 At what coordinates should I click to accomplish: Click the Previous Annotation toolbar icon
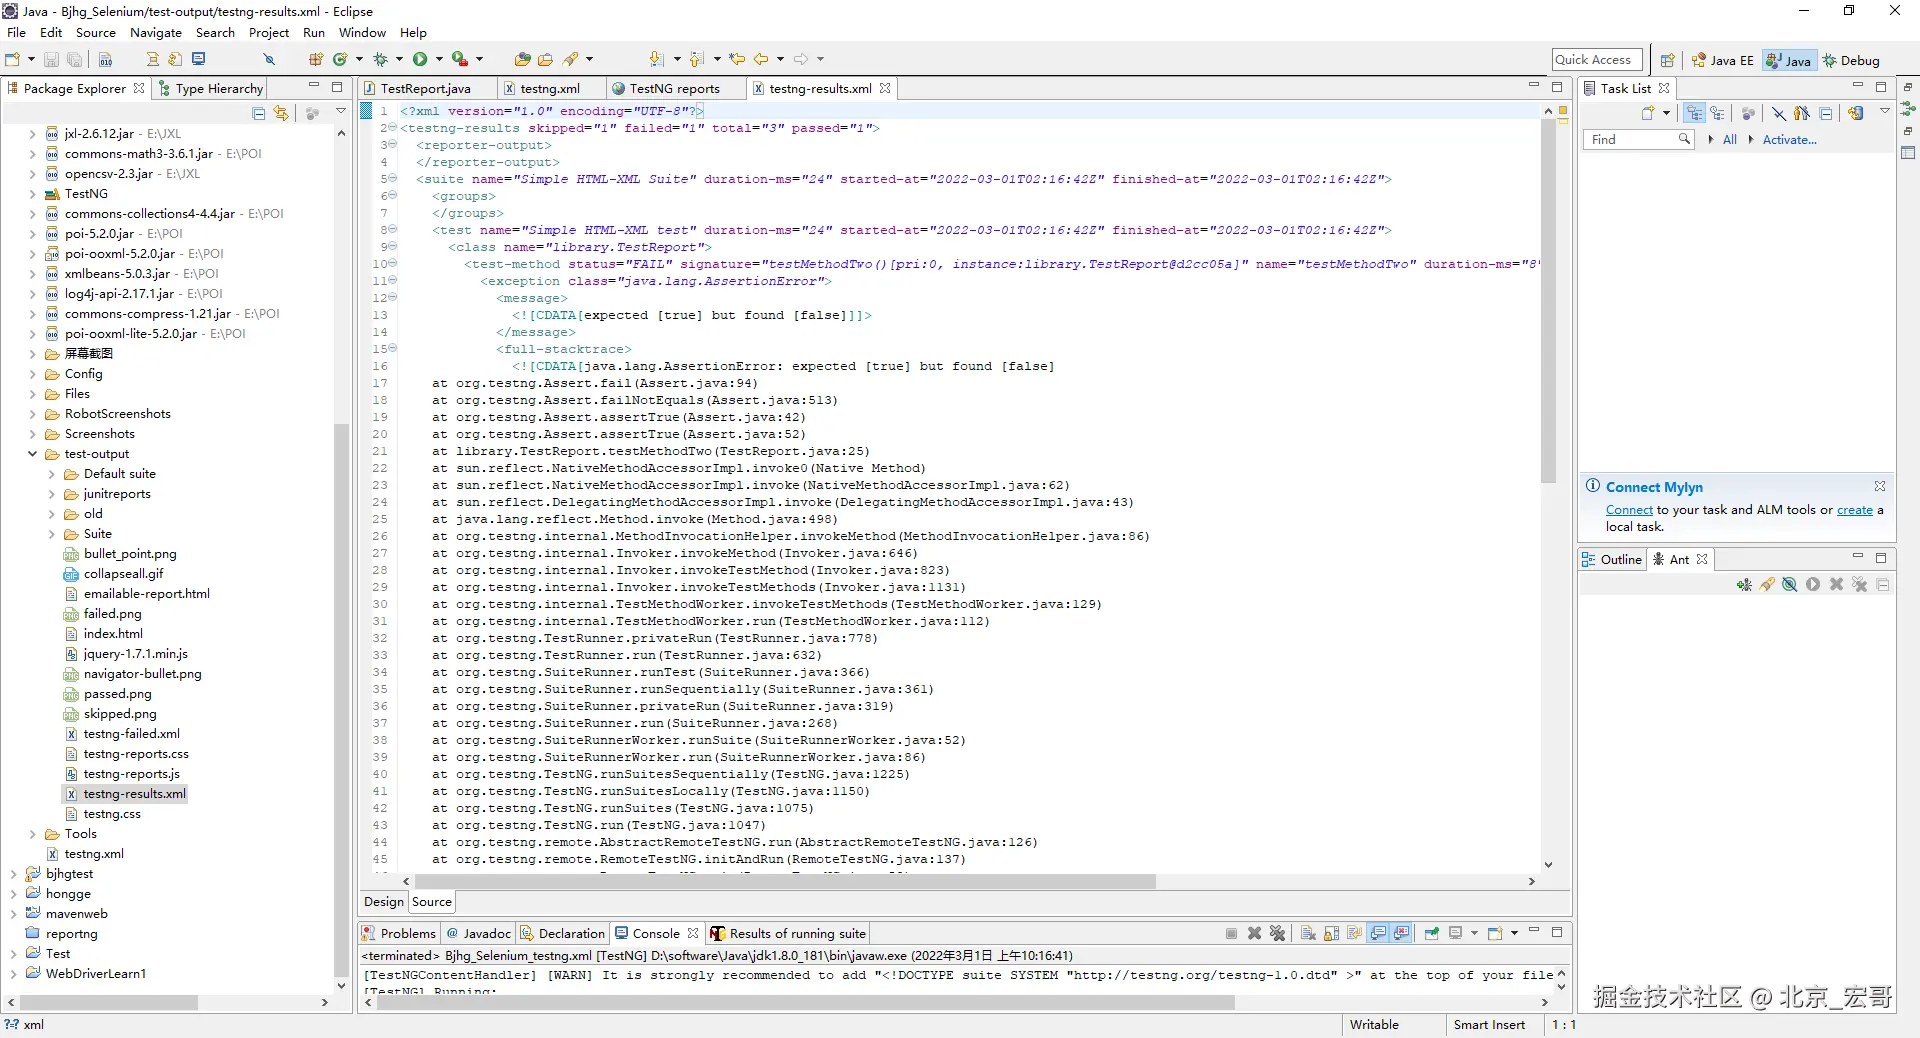click(x=696, y=60)
